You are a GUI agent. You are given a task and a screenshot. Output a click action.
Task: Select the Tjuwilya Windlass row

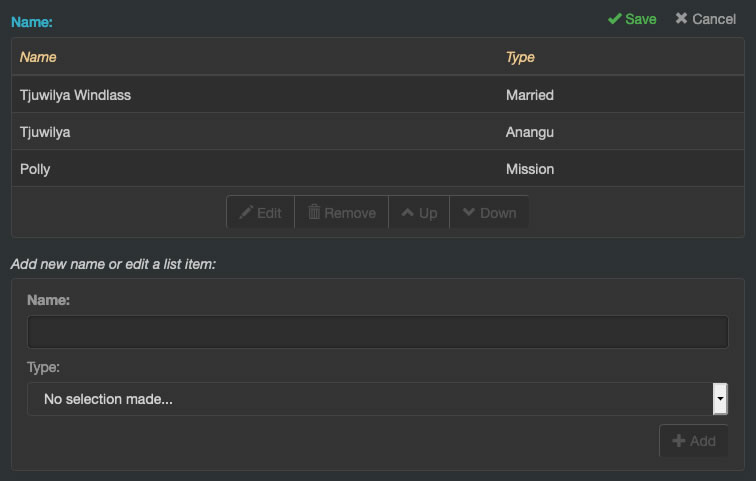tap(378, 94)
